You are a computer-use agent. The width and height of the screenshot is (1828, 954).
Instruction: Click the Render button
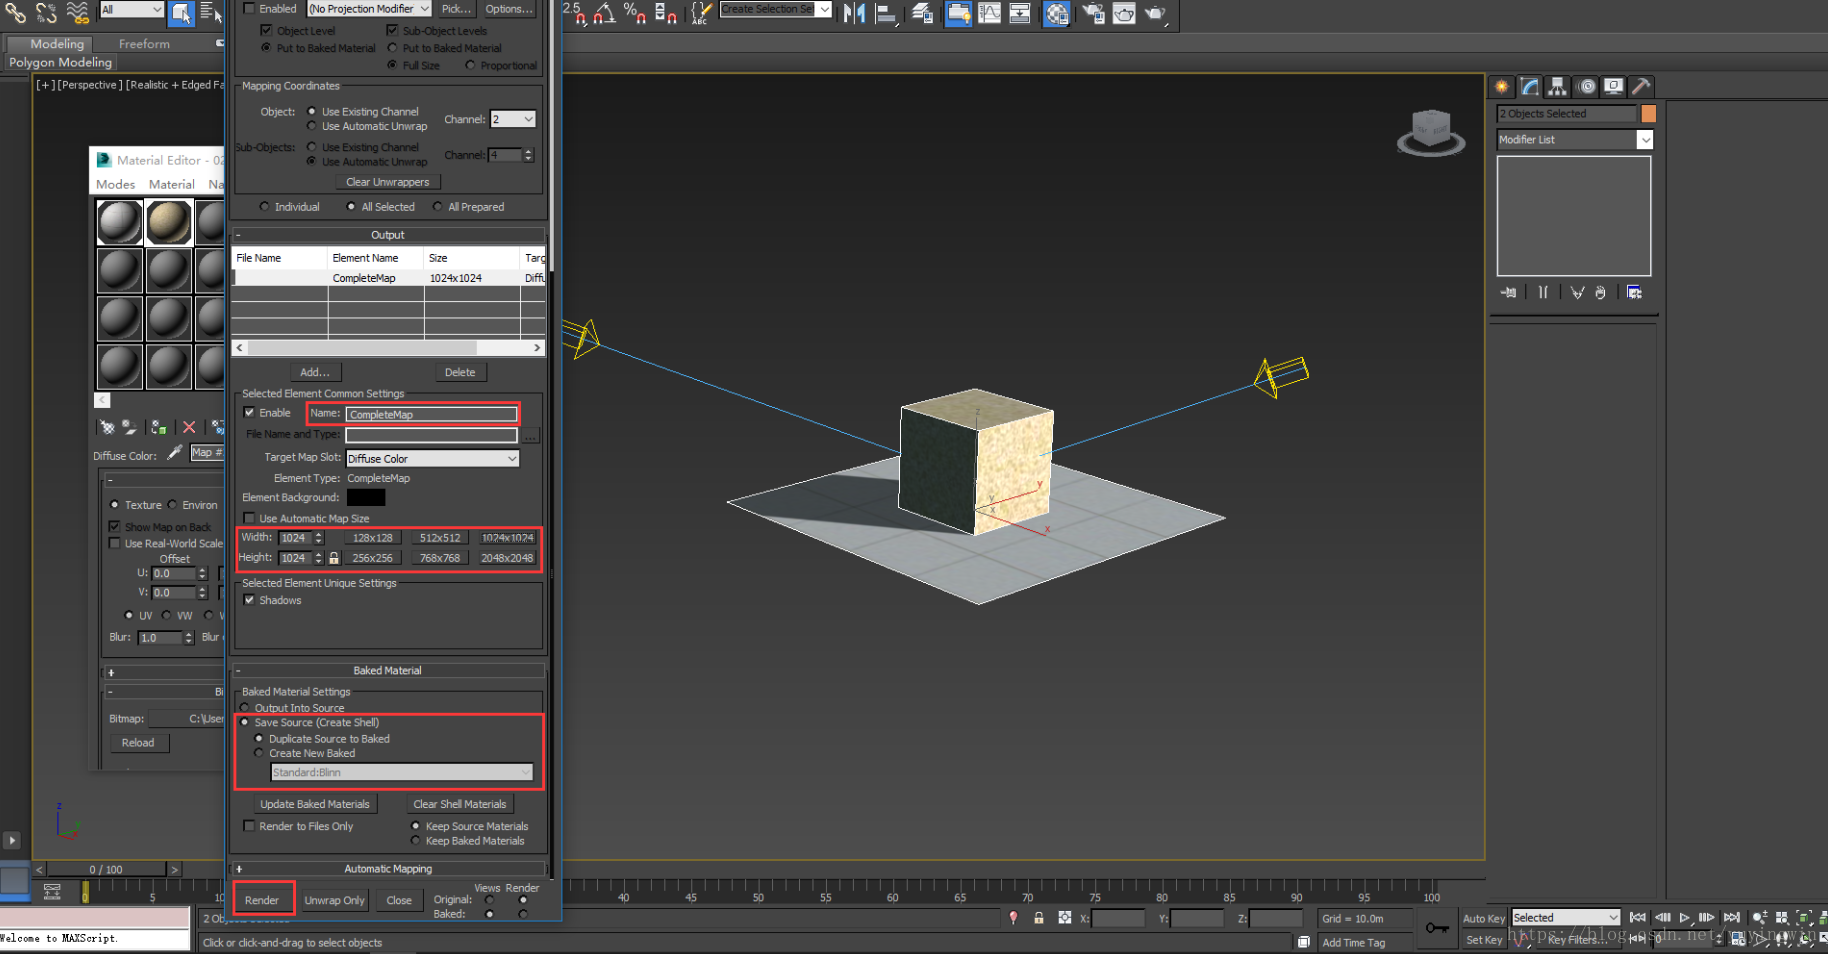[x=262, y=900]
